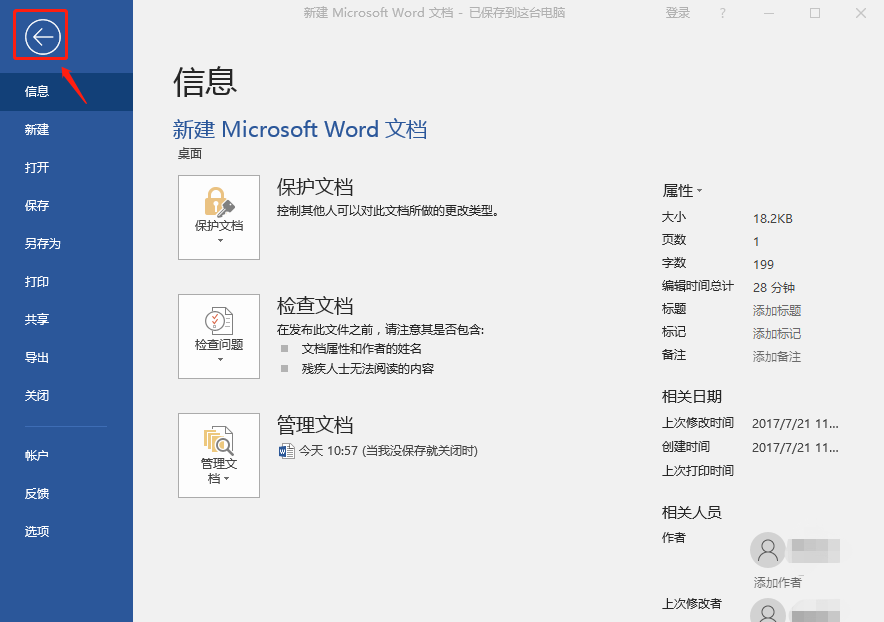This screenshot has width=884, height=622.
Task: Click the 编辑时间总计 label
Action: click(698, 286)
